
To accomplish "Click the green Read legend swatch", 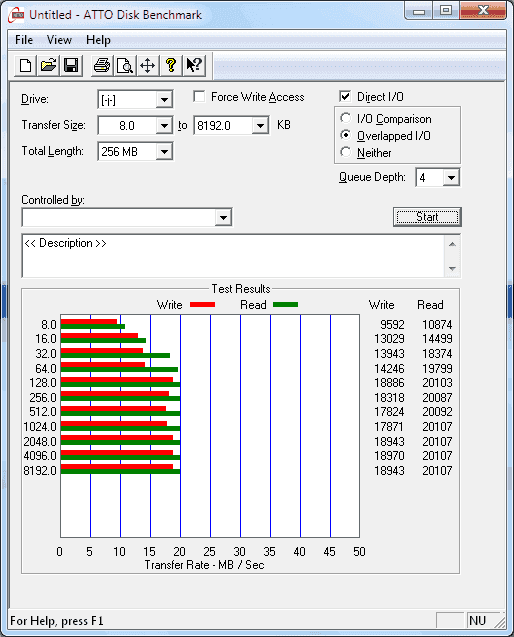I will [x=286, y=305].
